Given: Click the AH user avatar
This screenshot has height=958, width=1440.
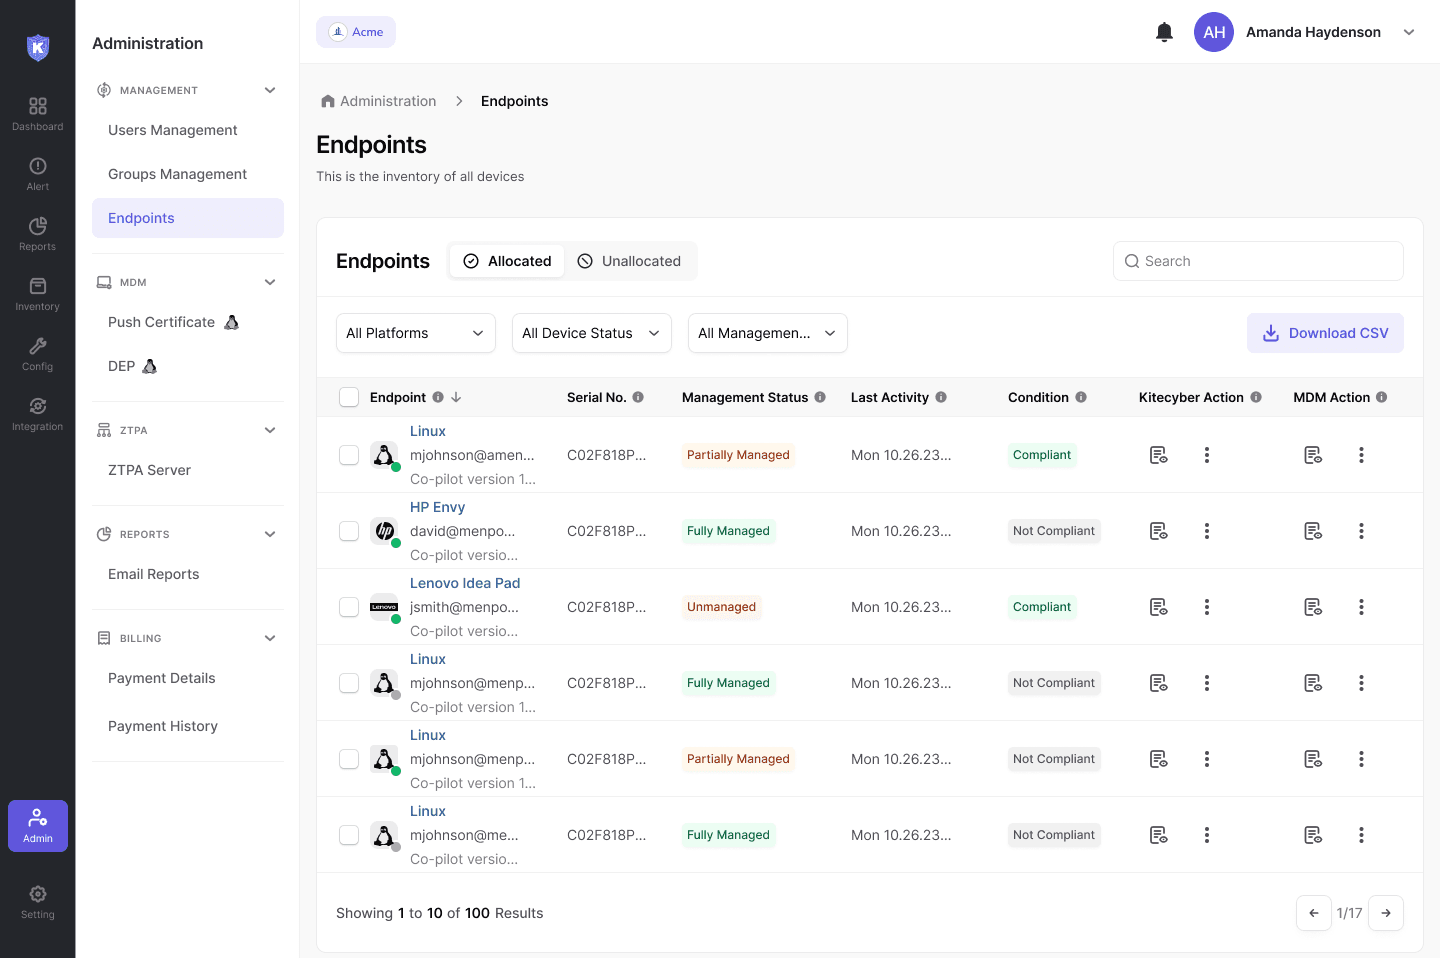Looking at the screenshot, I should tap(1214, 32).
